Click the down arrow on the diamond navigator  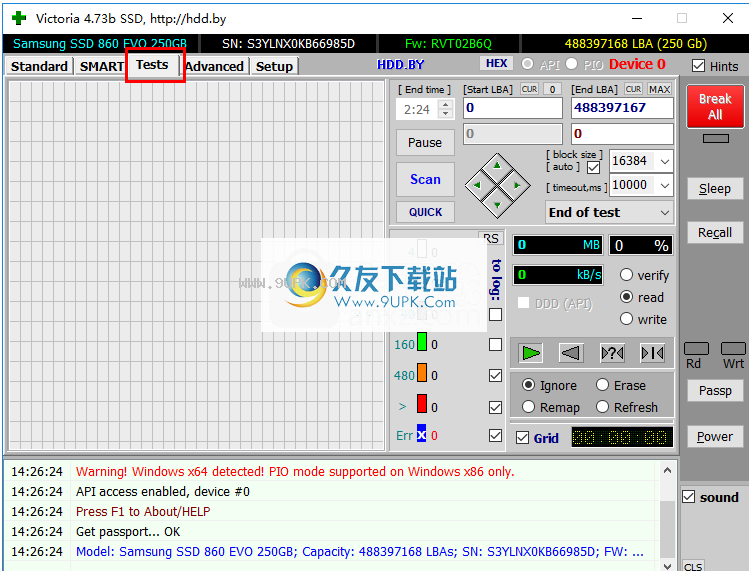(x=497, y=205)
